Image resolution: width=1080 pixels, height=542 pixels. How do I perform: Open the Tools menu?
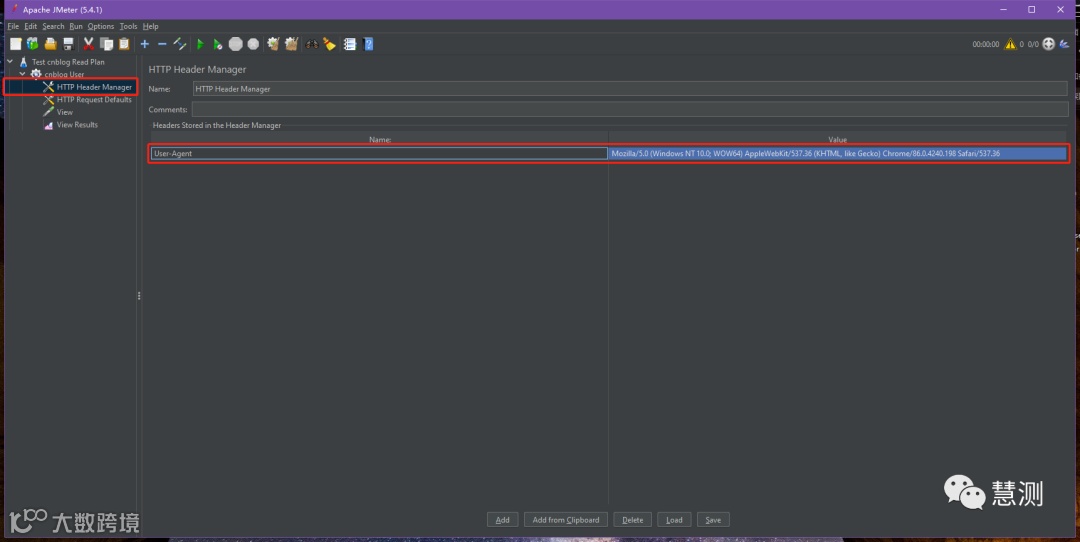[x=128, y=26]
